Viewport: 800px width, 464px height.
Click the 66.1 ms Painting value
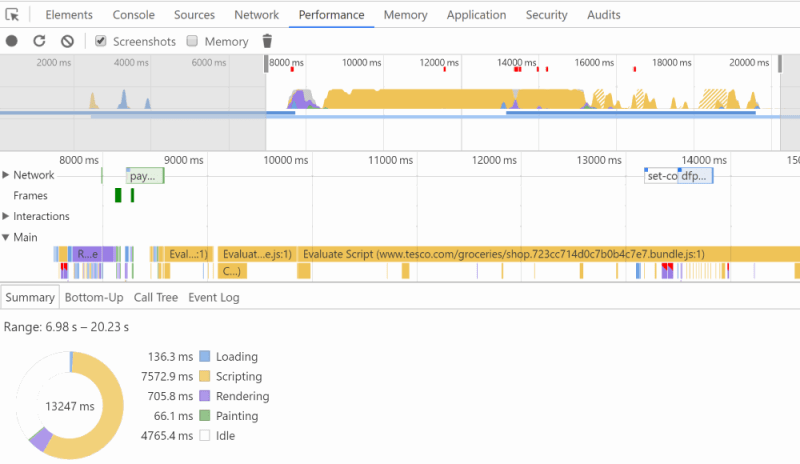click(173, 416)
